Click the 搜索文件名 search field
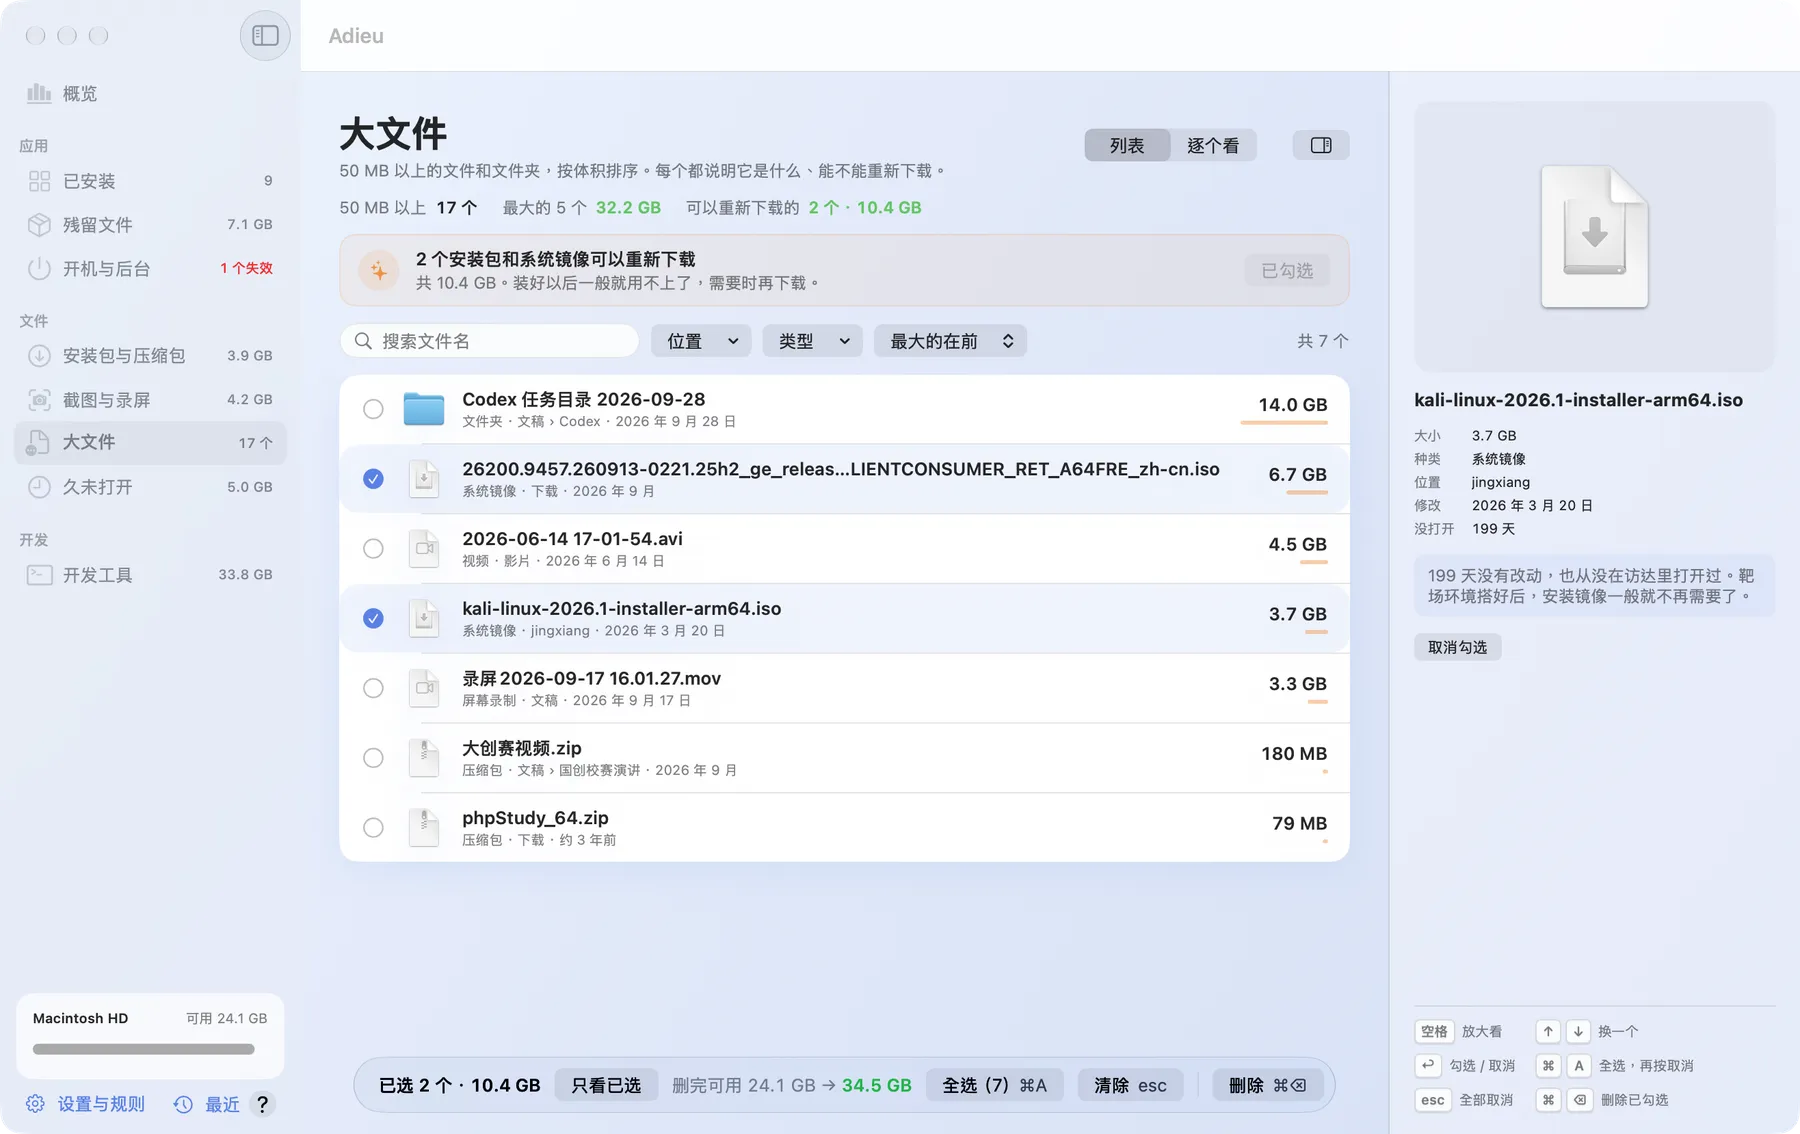 pyautogui.click(x=490, y=341)
